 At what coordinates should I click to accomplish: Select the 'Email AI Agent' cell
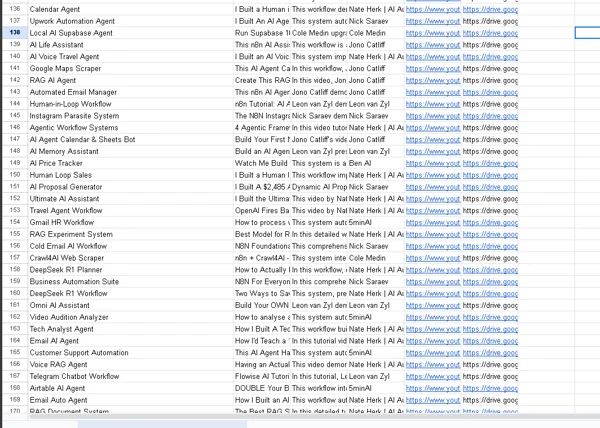pos(131,341)
